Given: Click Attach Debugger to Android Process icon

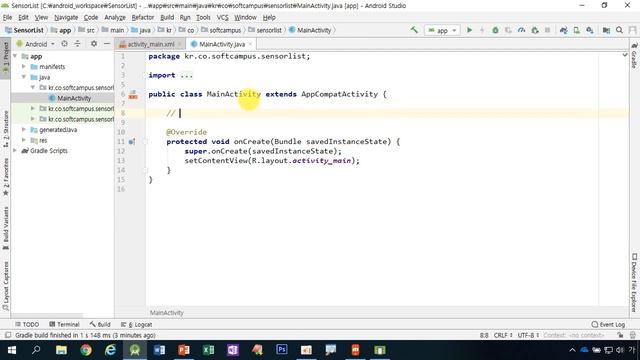Looking at the screenshot, I should (535, 30).
